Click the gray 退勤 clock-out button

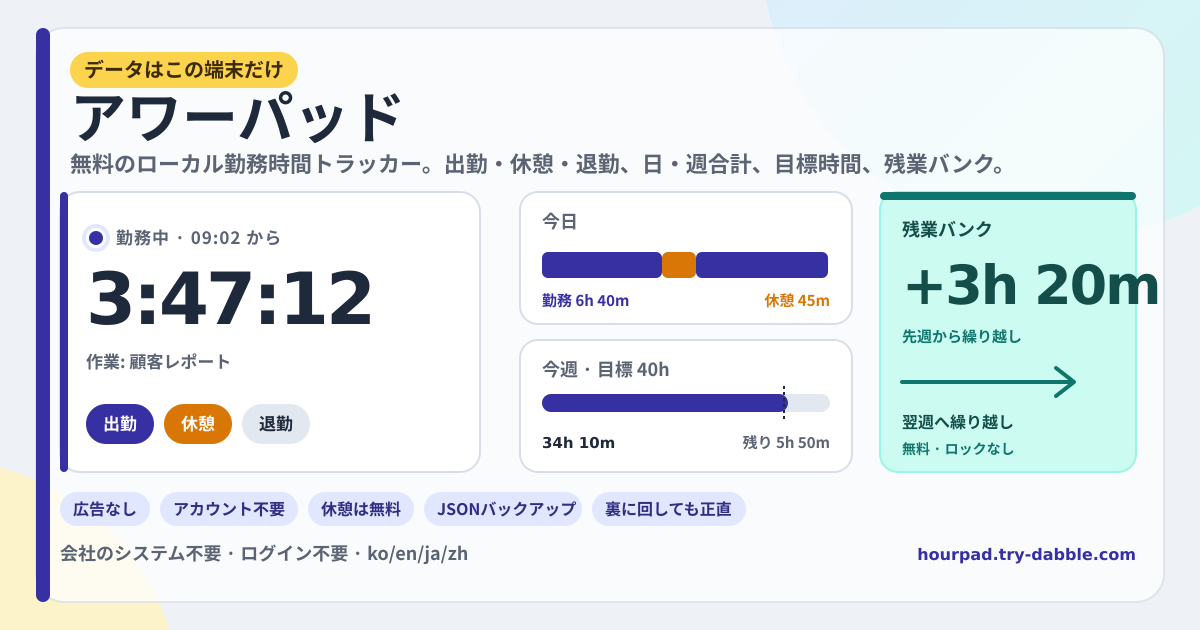(276, 424)
